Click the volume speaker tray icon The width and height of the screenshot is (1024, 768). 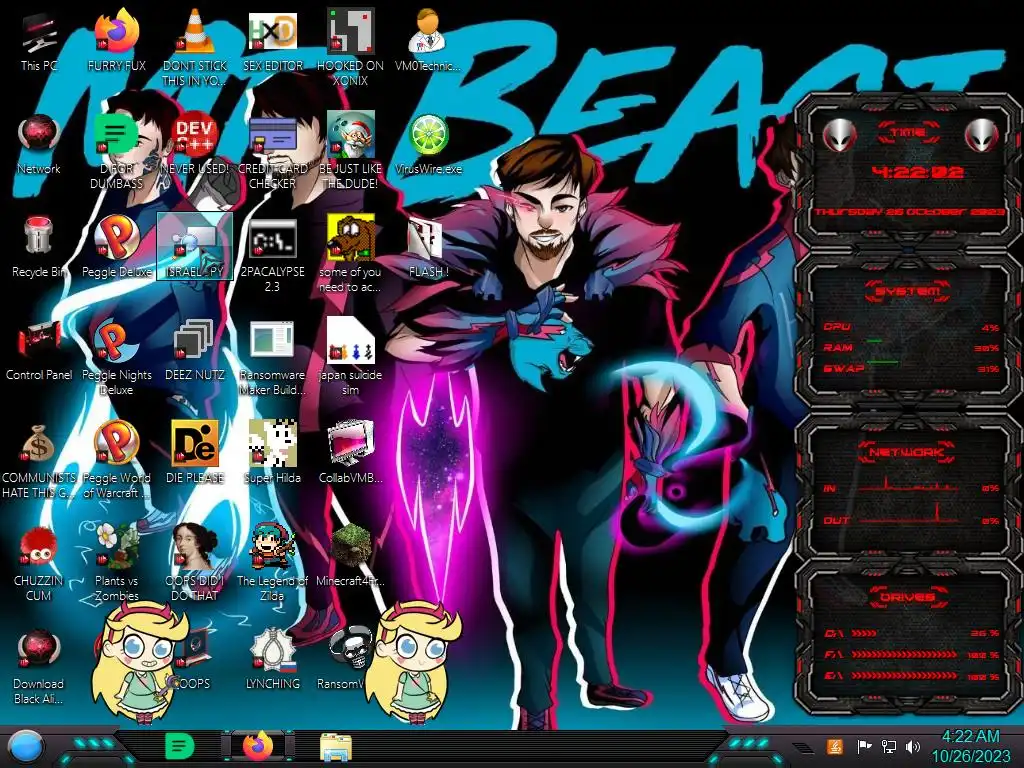pos(913,746)
